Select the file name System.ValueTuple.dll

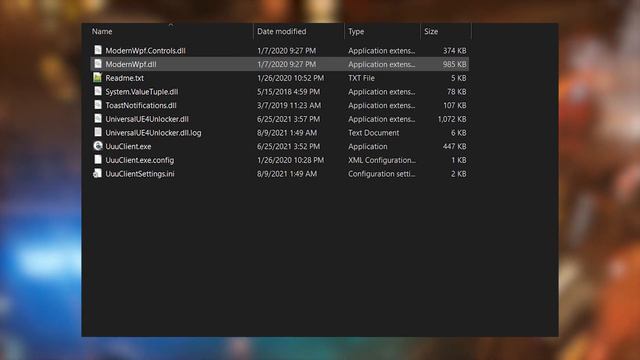click(x=142, y=92)
